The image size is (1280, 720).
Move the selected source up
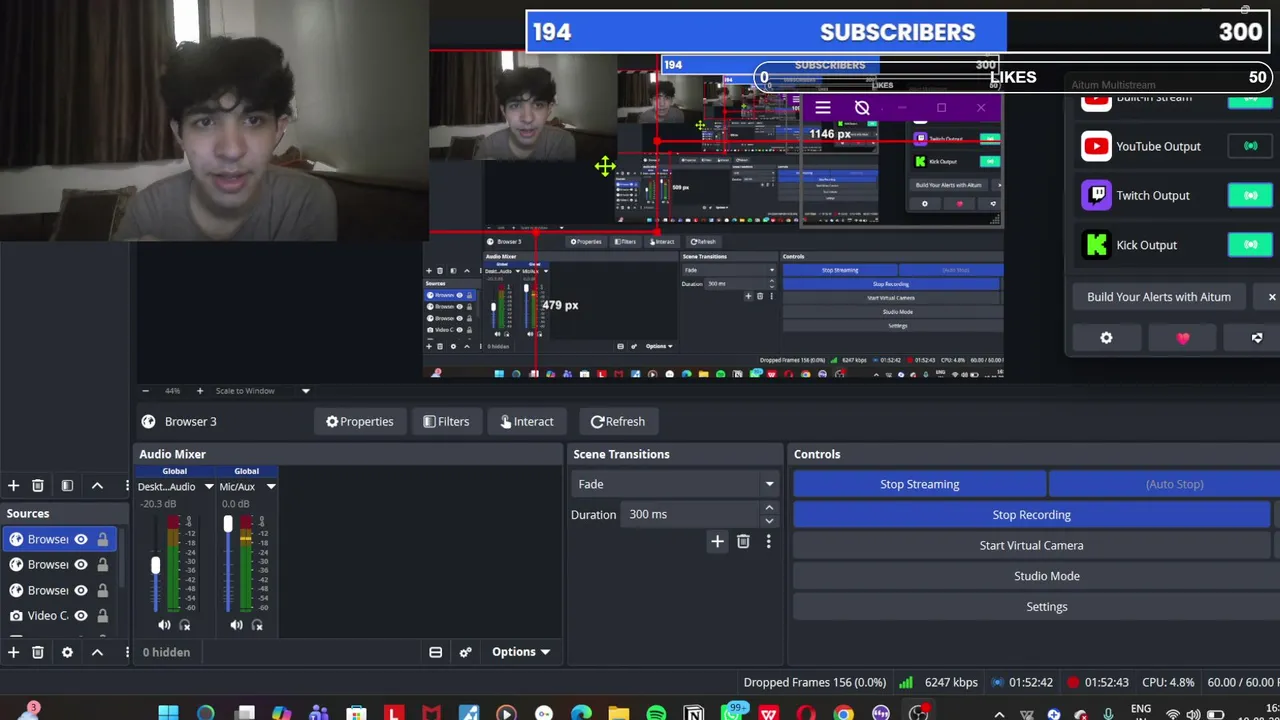click(x=97, y=652)
